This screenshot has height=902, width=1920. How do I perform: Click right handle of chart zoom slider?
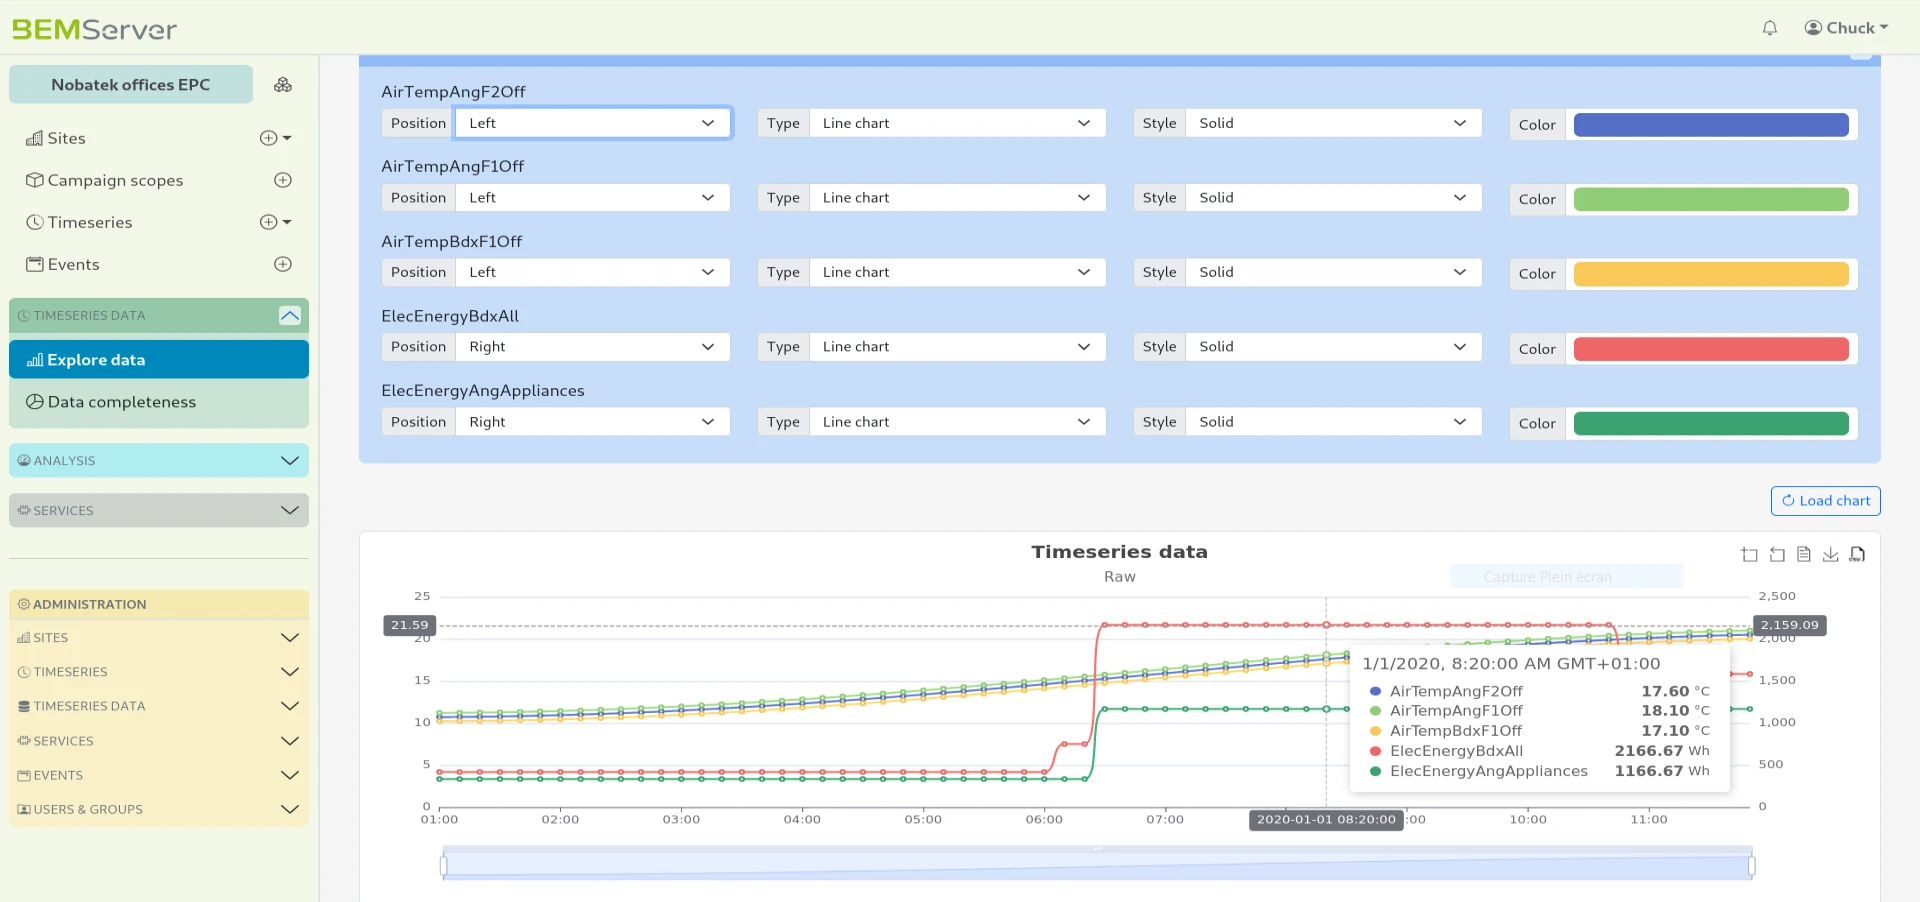tap(1751, 865)
